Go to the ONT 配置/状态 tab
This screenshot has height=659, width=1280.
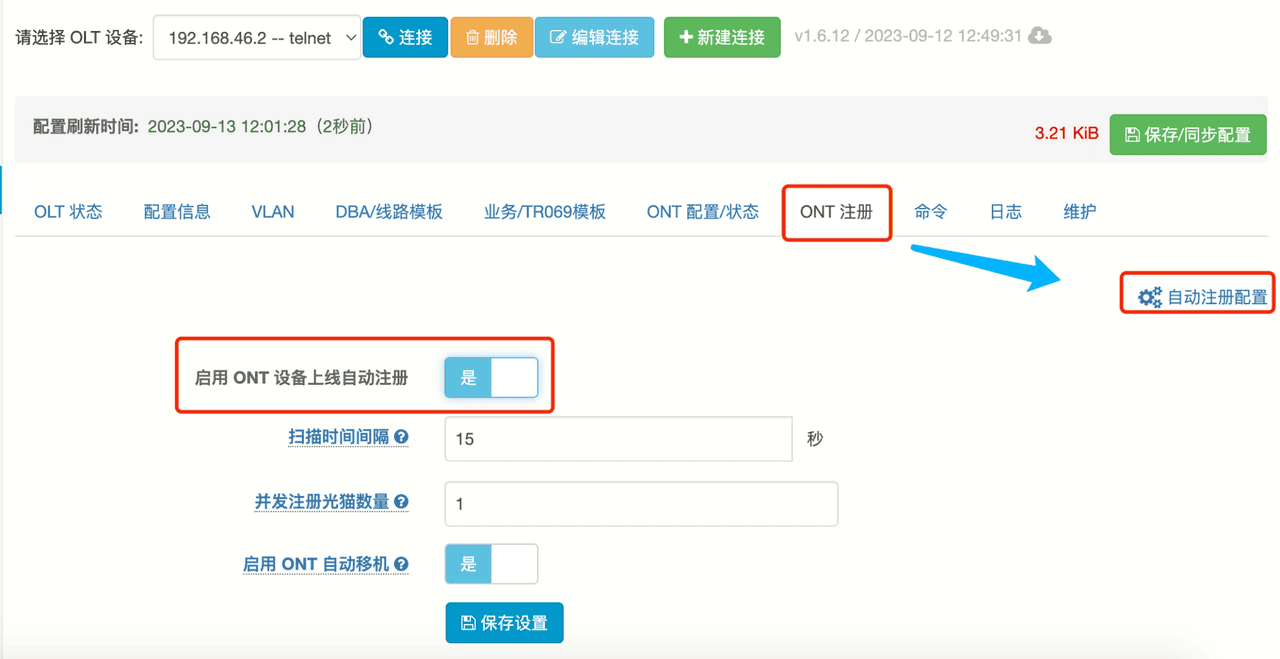point(702,212)
